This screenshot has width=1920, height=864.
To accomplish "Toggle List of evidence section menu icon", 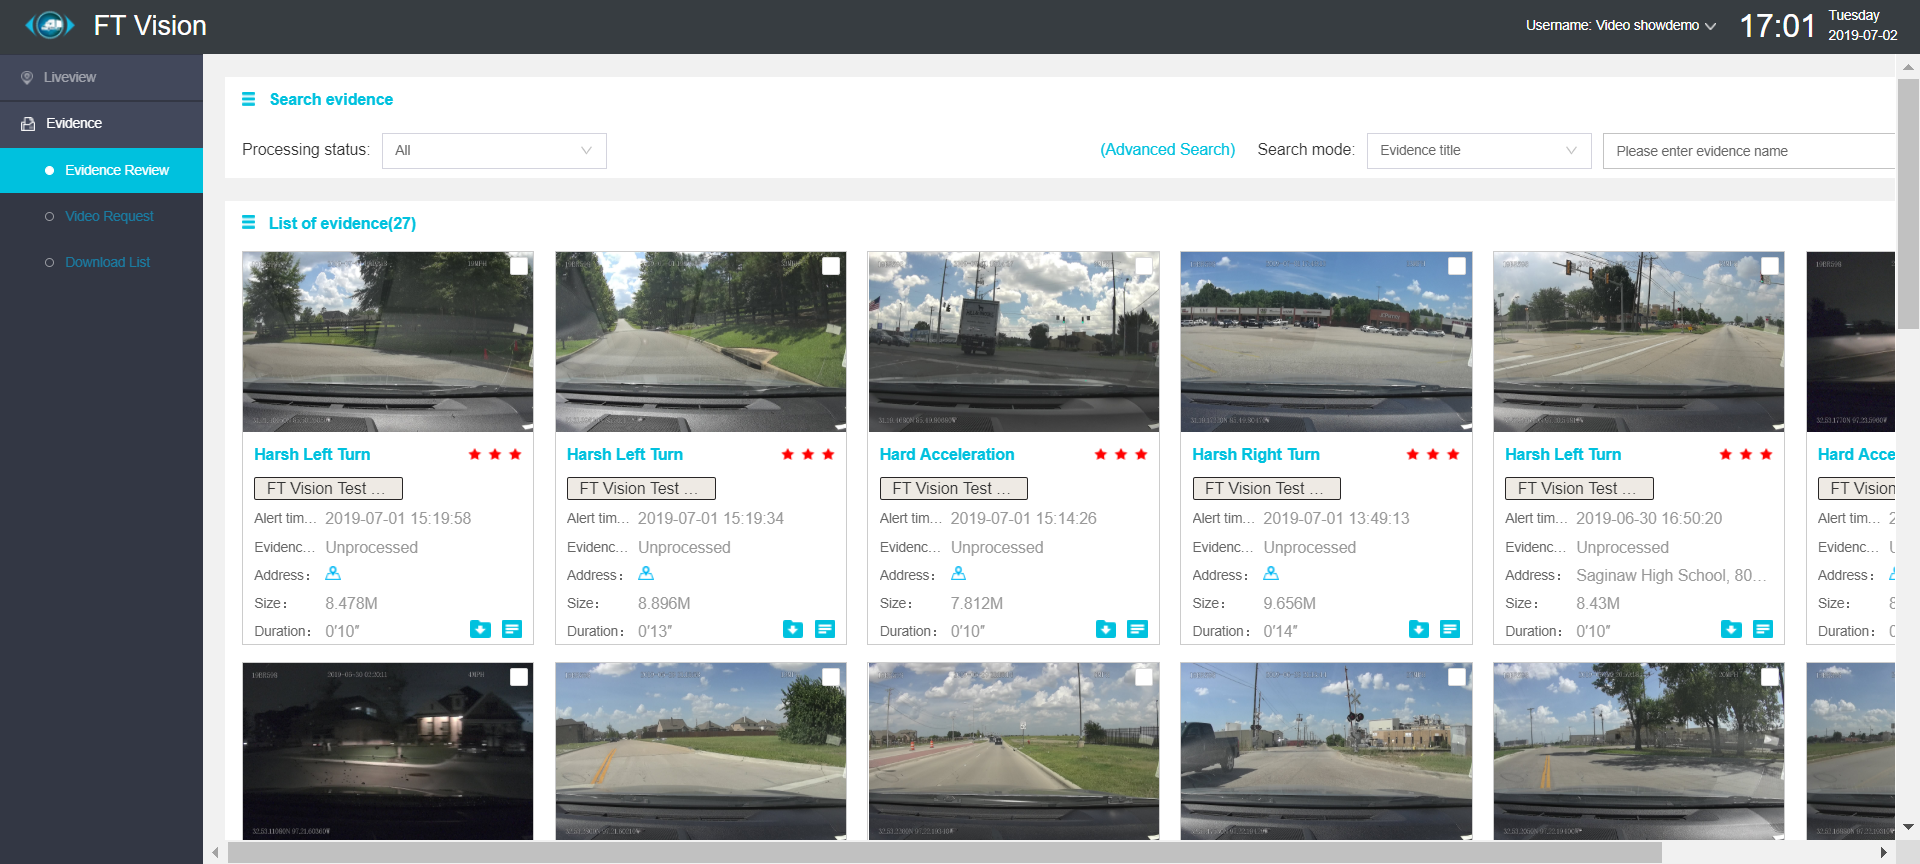I will point(248,223).
